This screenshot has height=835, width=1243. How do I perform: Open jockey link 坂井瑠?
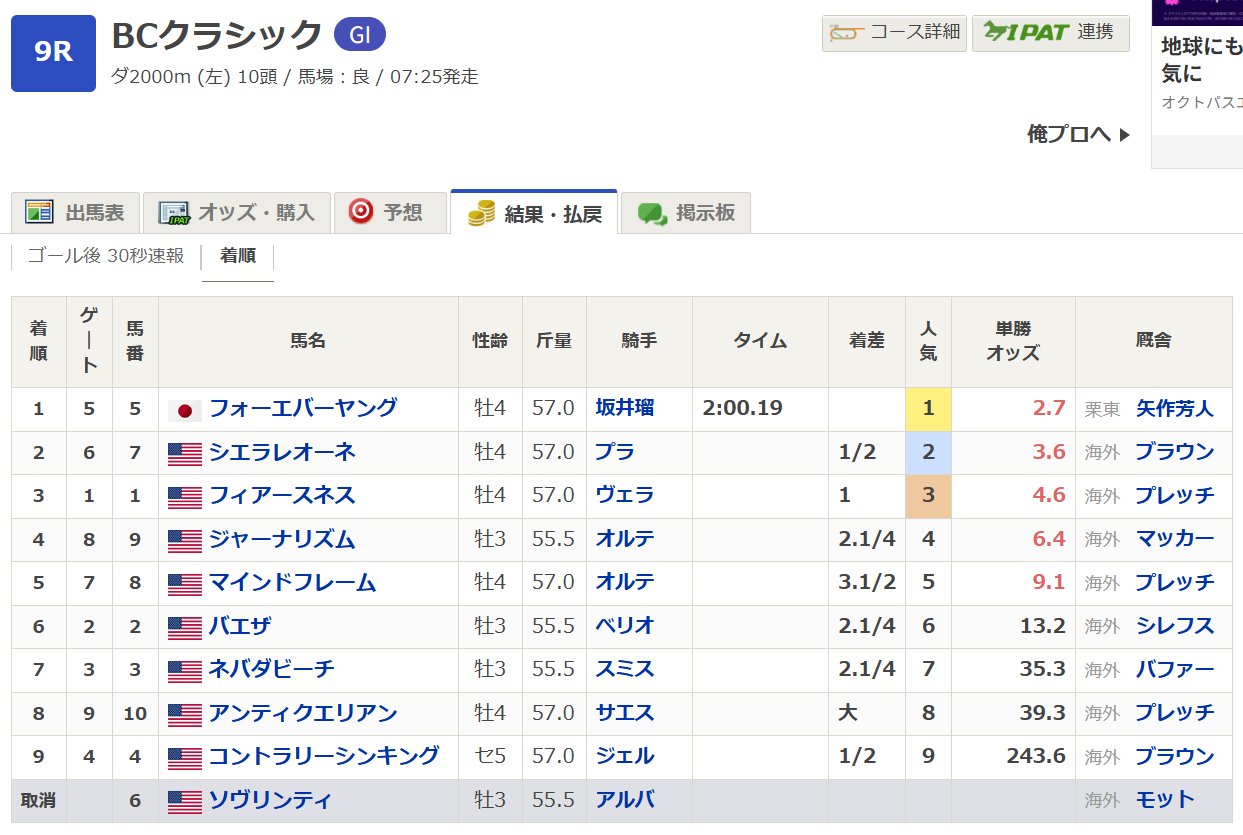(624, 408)
